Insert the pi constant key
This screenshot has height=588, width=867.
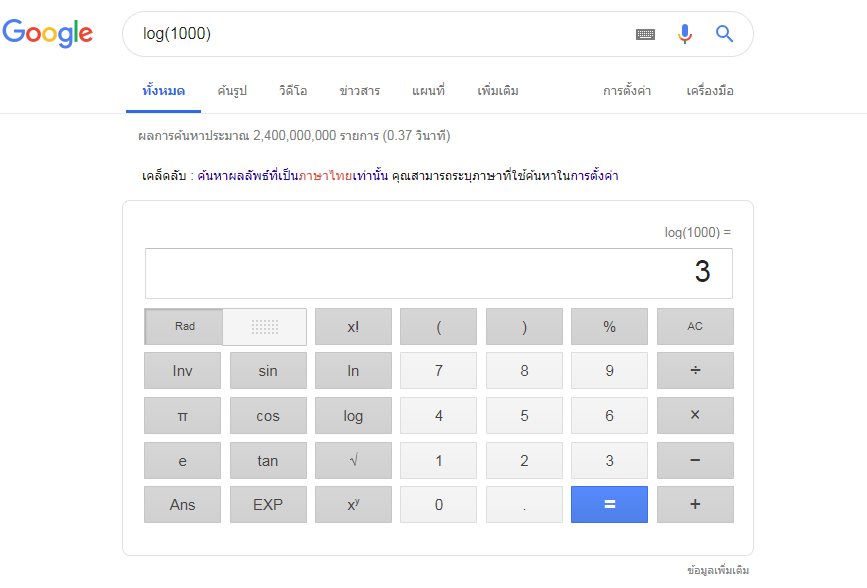(x=182, y=415)
